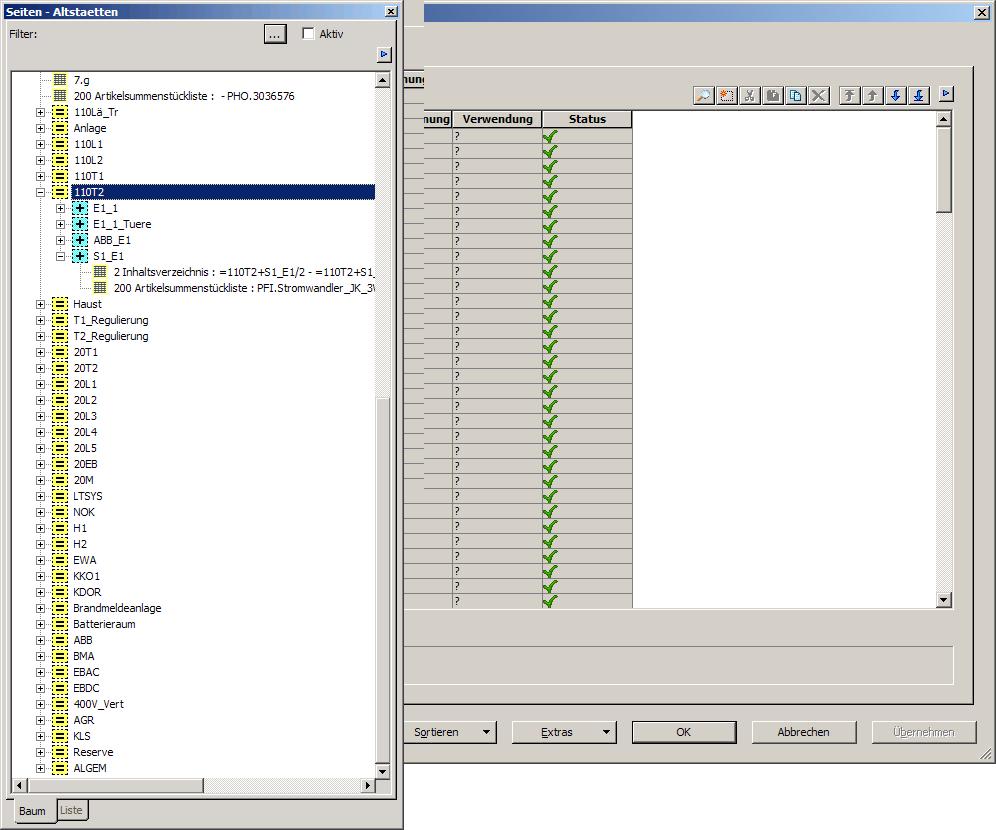Click the New entry icon with orange star
This screenshot has width=996, height=830.
[727, 95]
